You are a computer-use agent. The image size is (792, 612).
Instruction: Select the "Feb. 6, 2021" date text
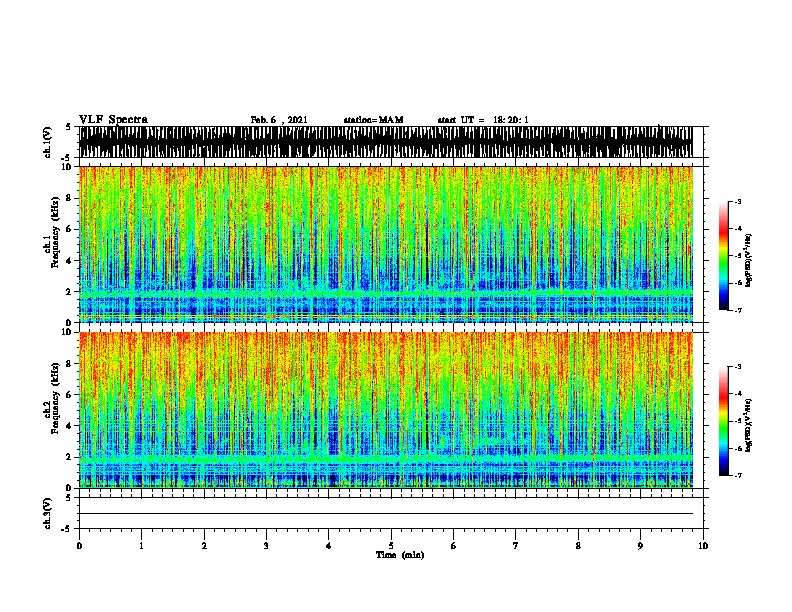tap(279, 120)
